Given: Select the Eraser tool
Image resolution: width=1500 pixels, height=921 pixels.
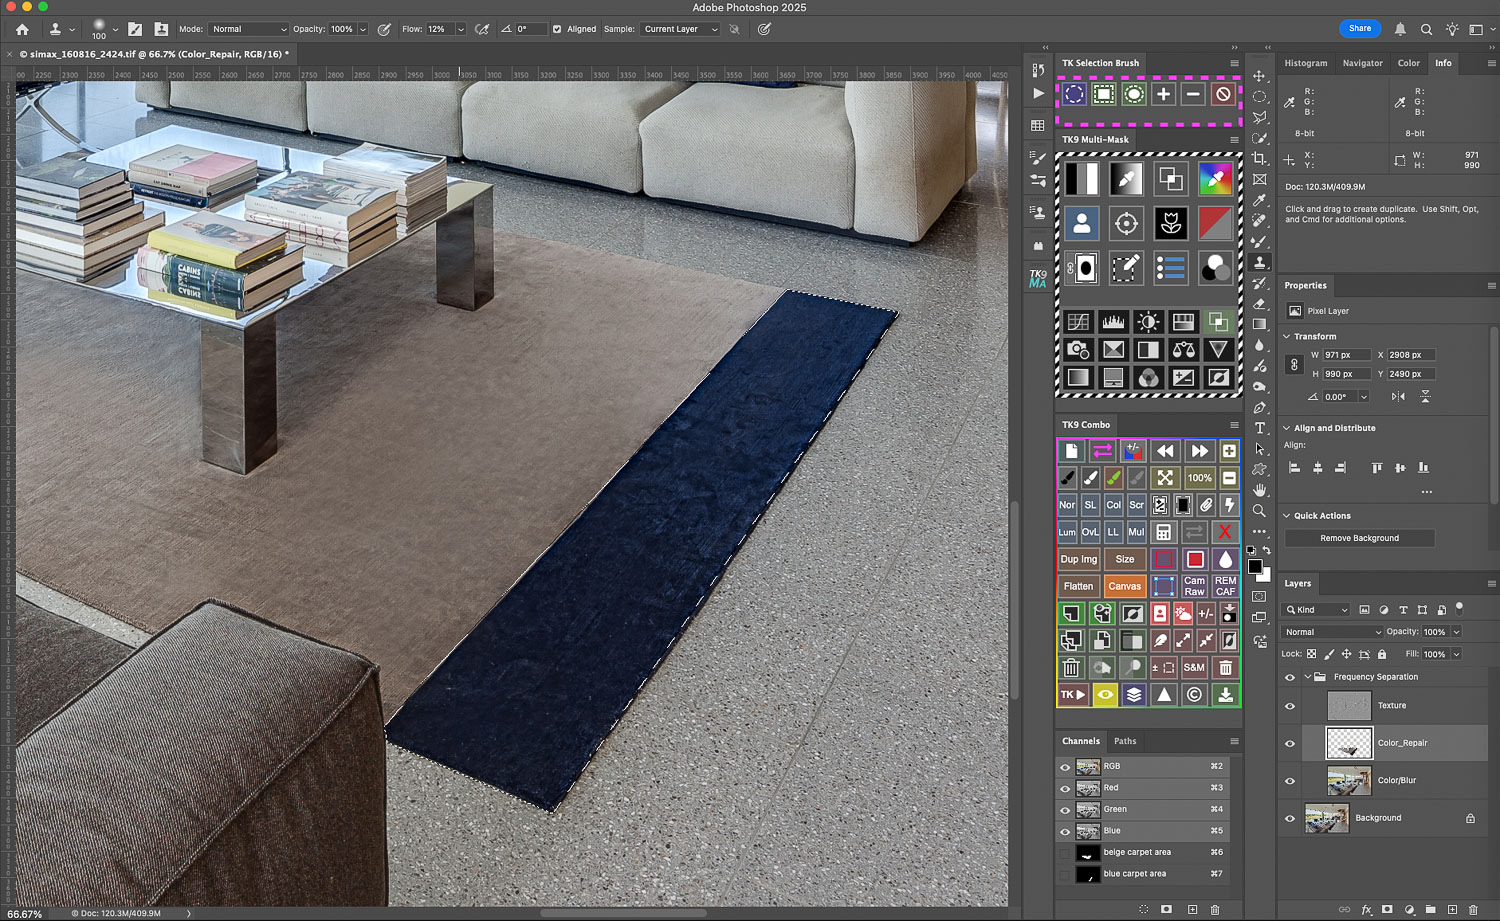Looking at the screenshot, I should point(1260,304).
